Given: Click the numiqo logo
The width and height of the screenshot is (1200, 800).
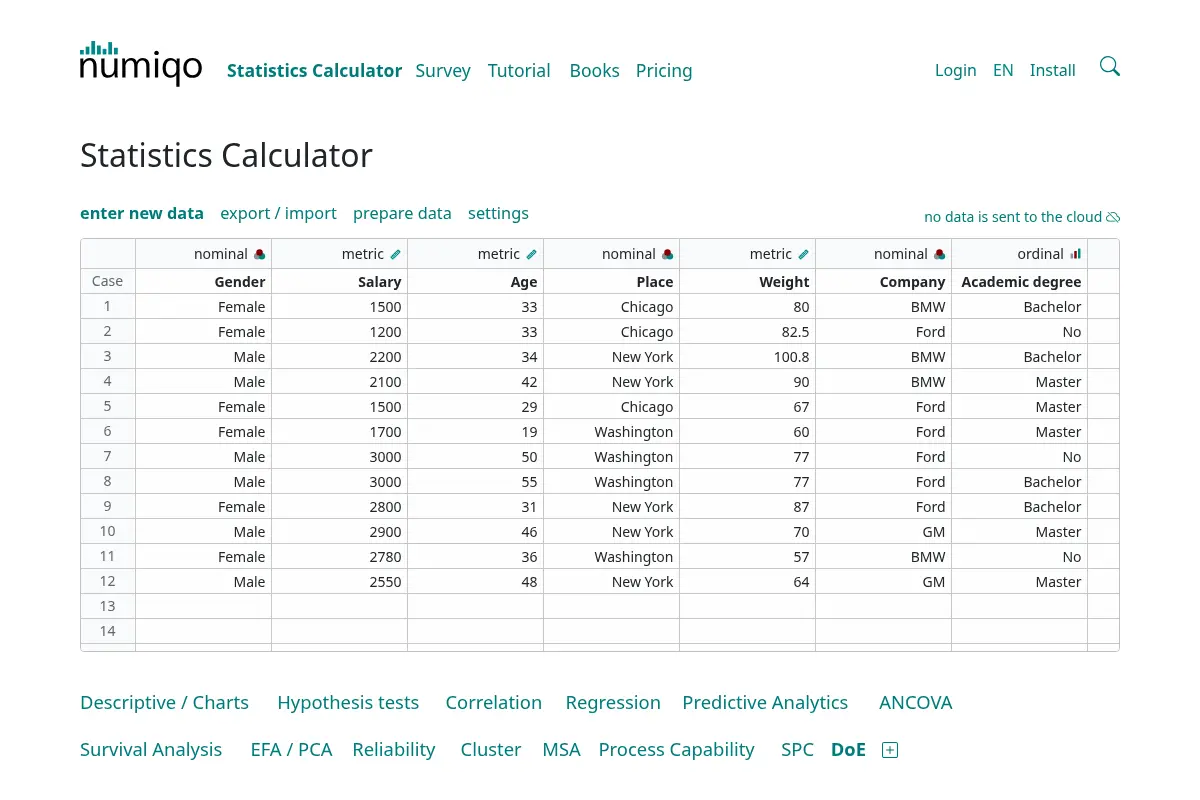Looking at the screenshot, I should tap(141, 64).
